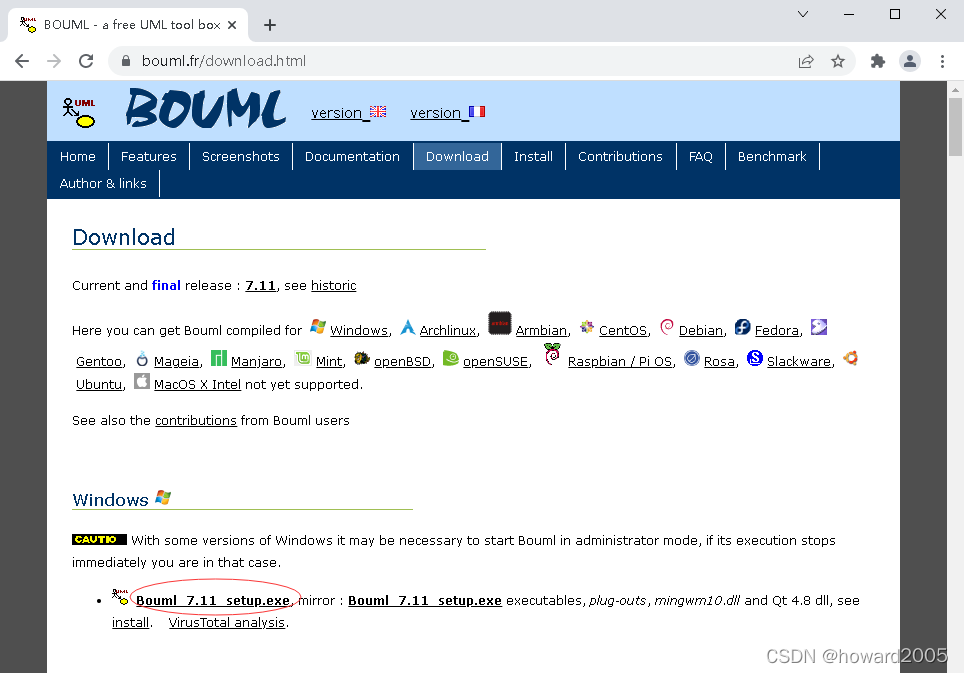Click the Raspberry Pi logo icon

(x=552, y=354)
